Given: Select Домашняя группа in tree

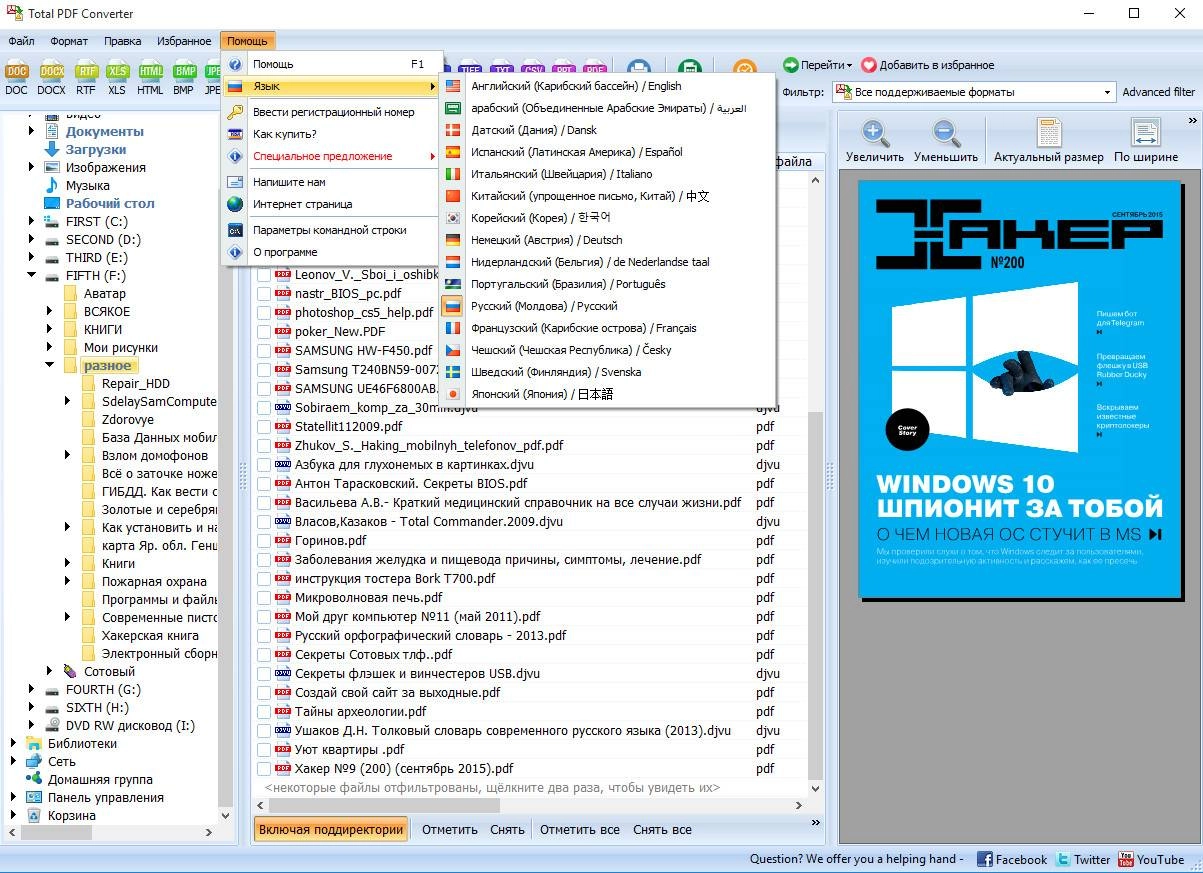Looking at the screenshot, I should 100,779.
